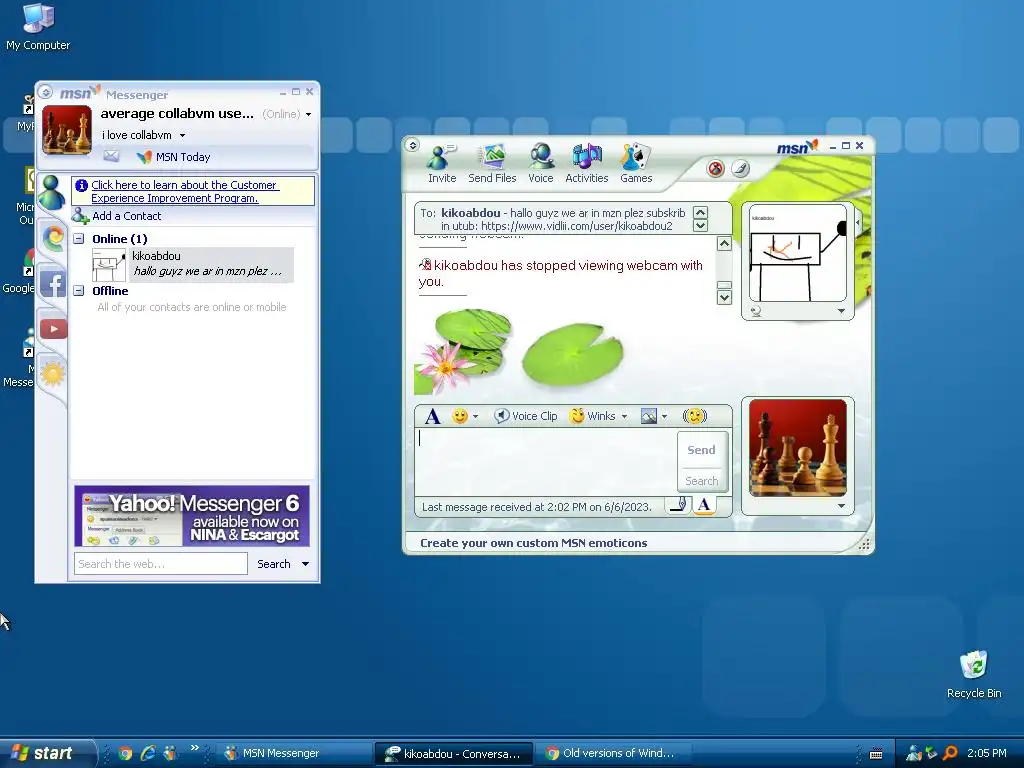Block this contact using the red icon
Image resolution: width=1024 pixels, height=768 pixels.
716,169
